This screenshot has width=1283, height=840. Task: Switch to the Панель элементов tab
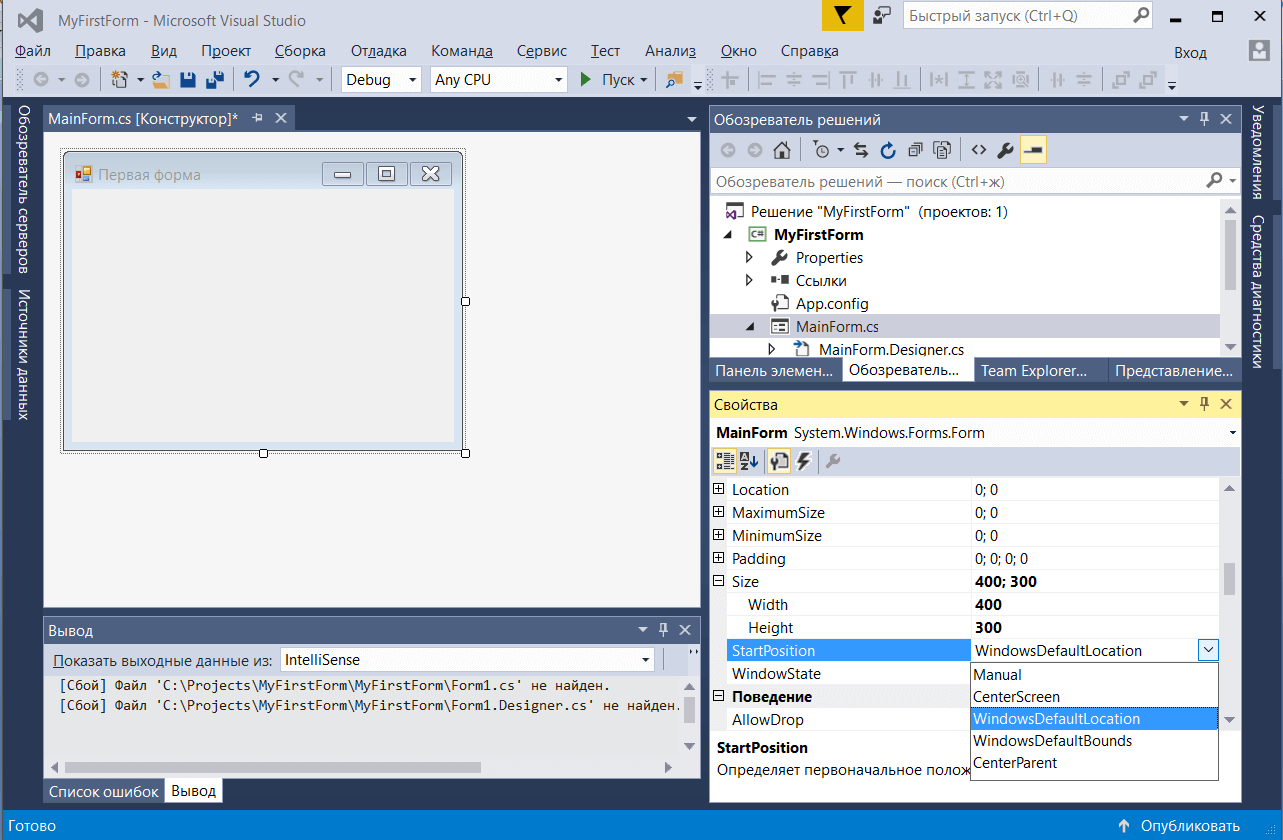pos(775,370)
